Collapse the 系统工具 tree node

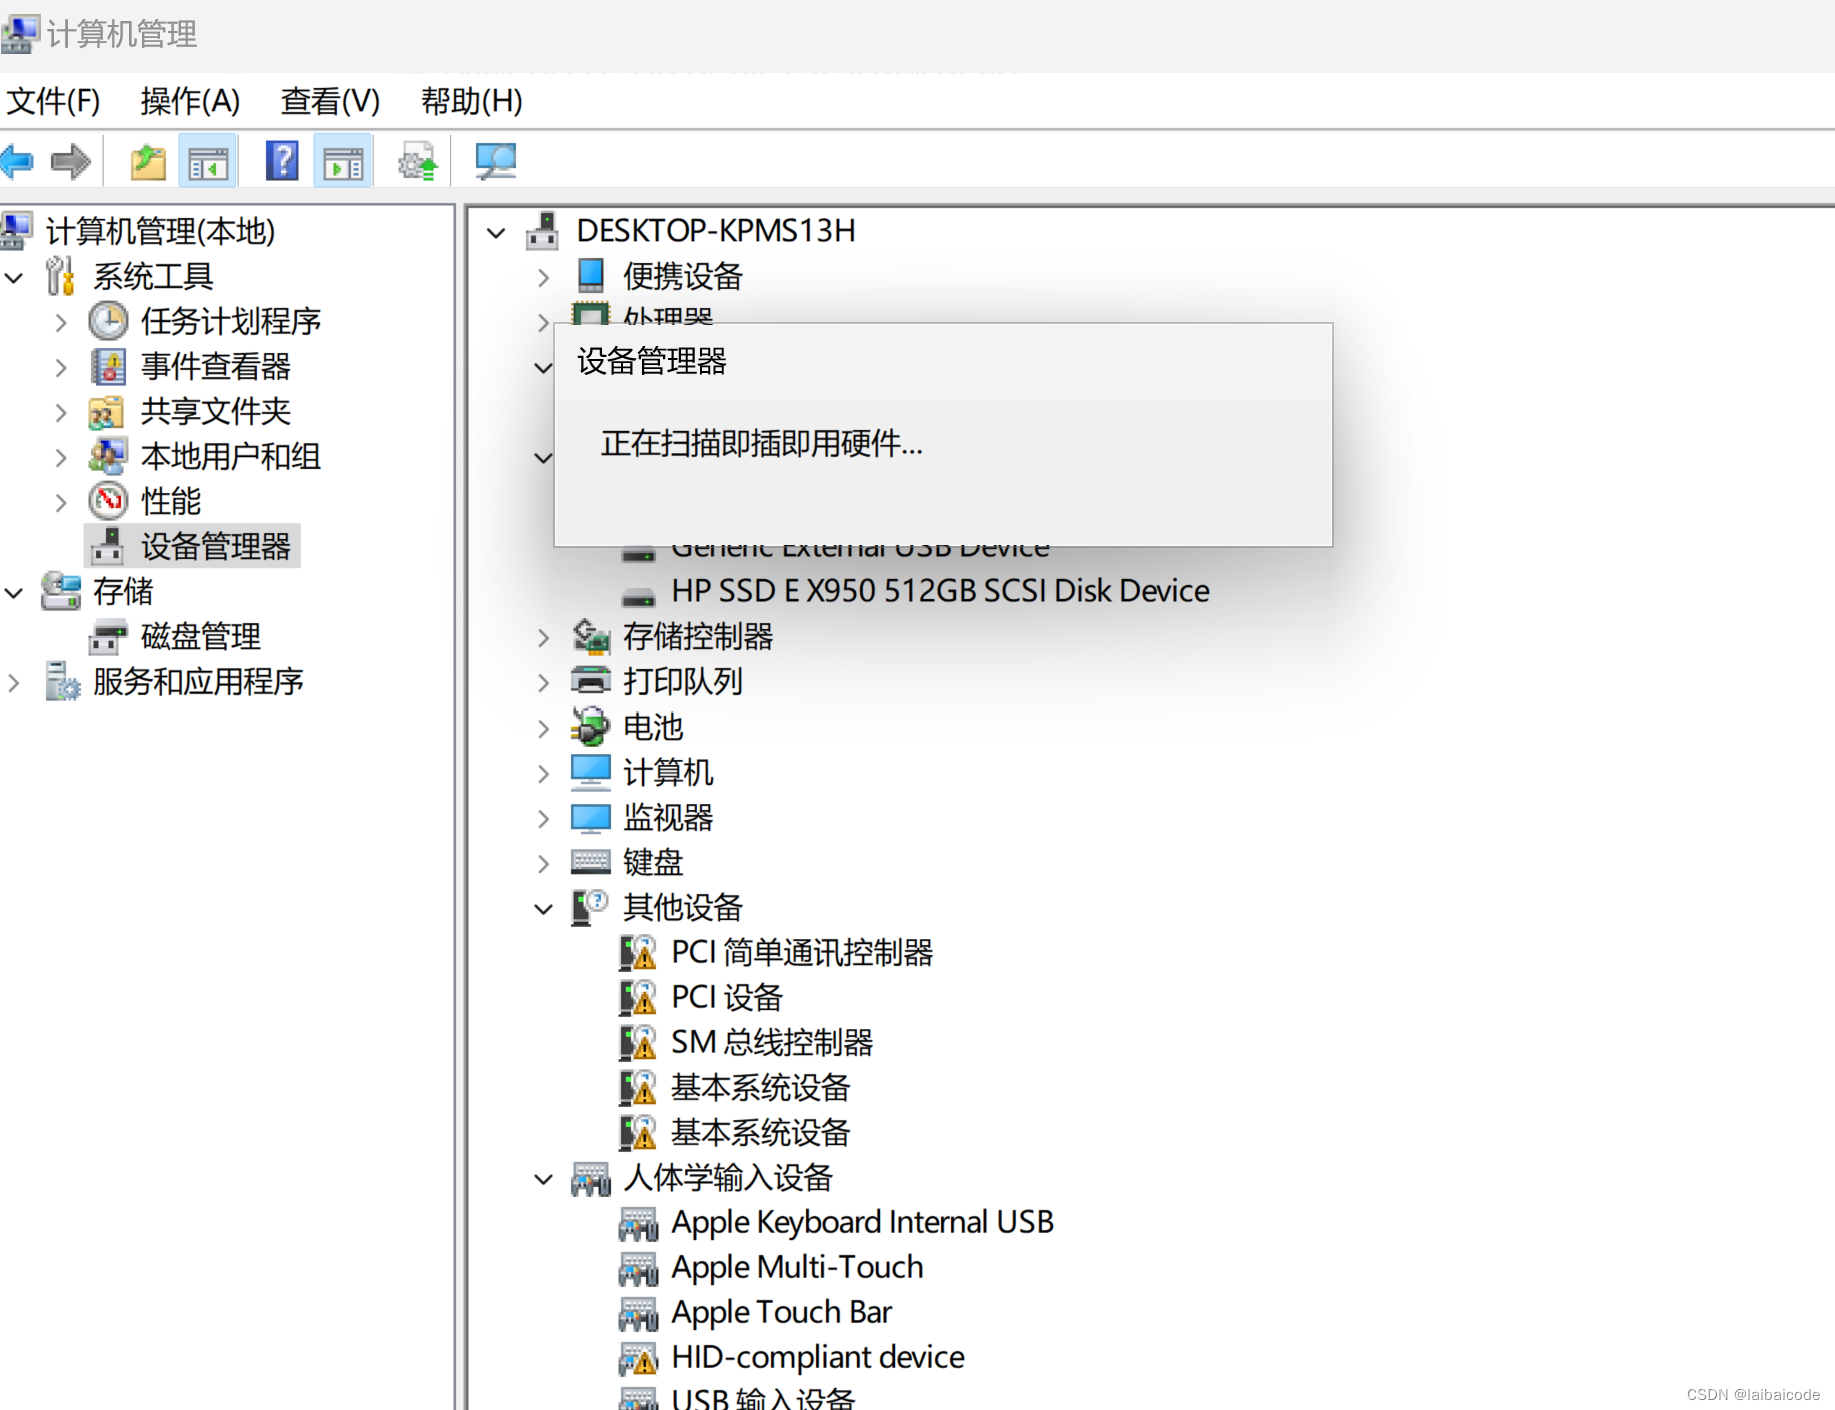14,277
